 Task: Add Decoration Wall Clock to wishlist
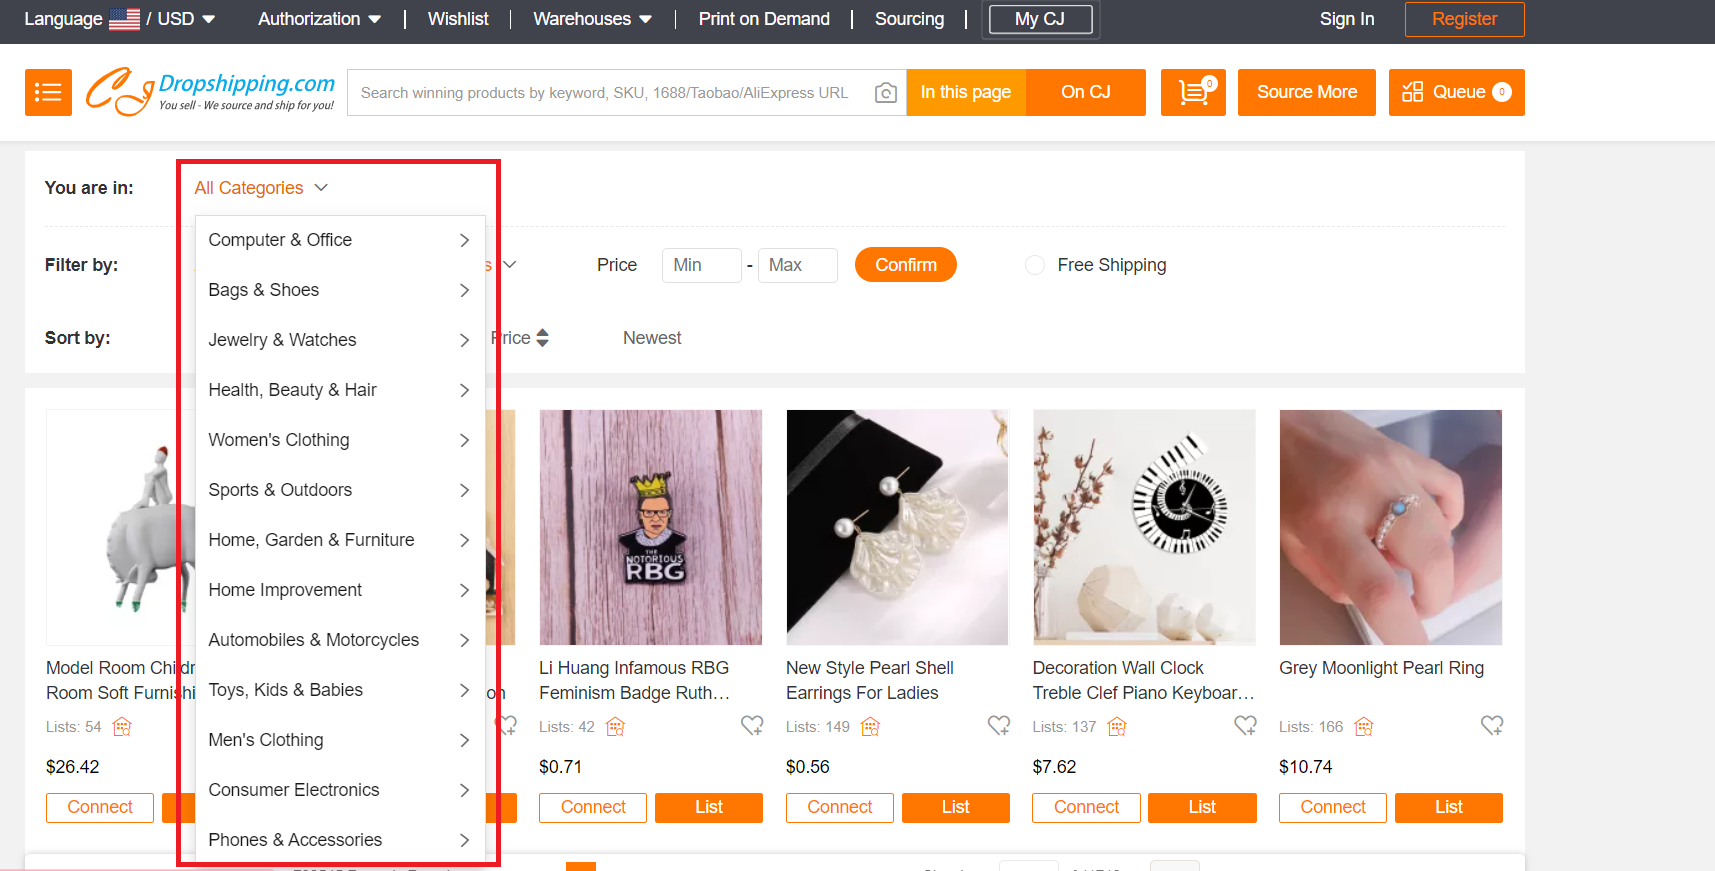click(1245, 726)
